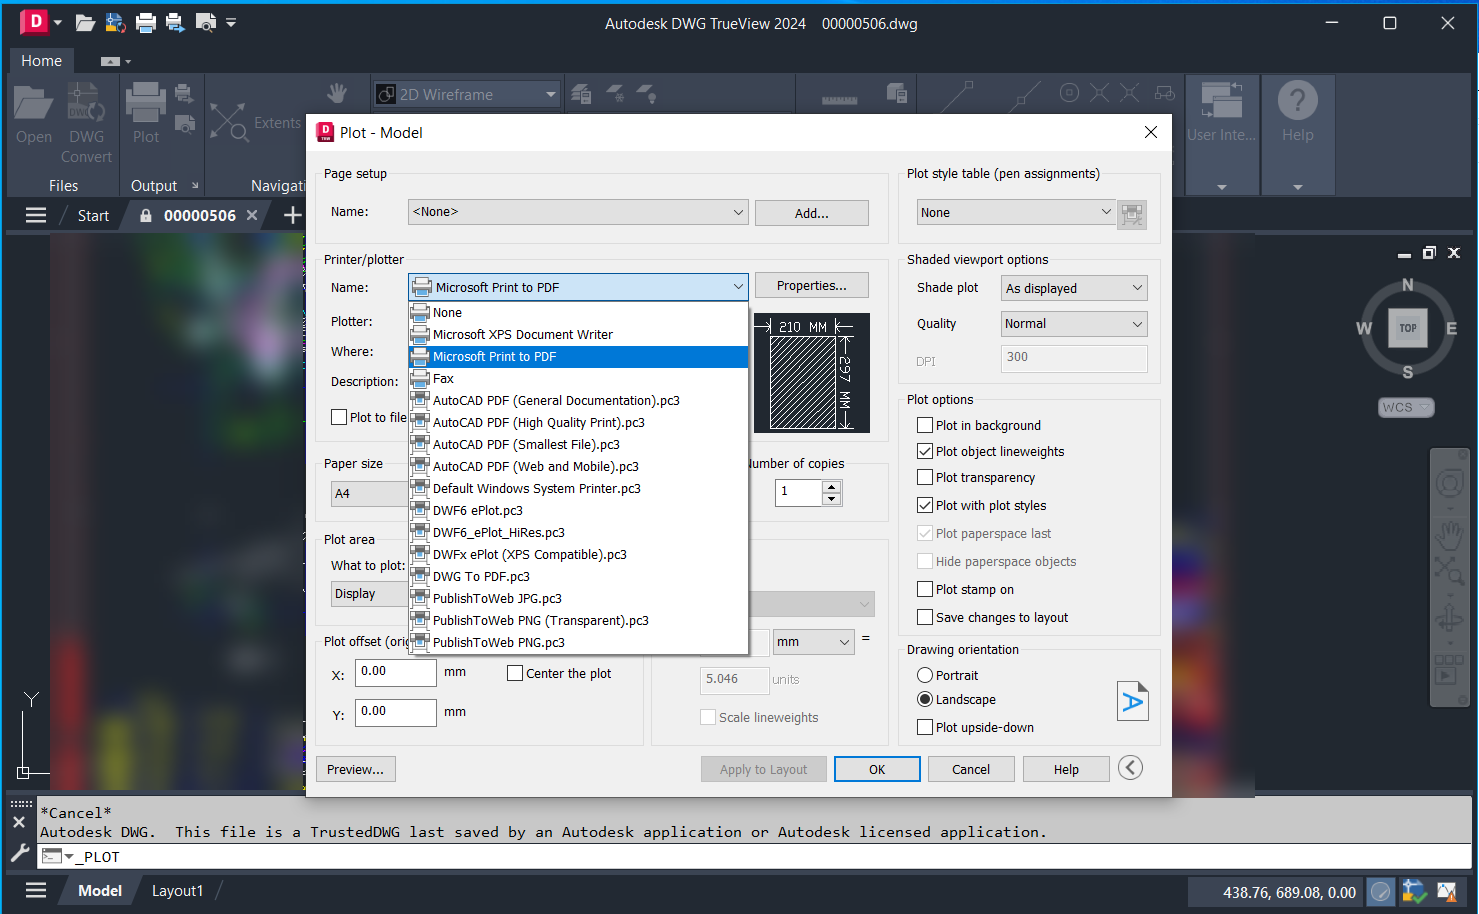Check Center the plot option
This screenshot has height=914, width=1479.
click(x=515, y=673)
